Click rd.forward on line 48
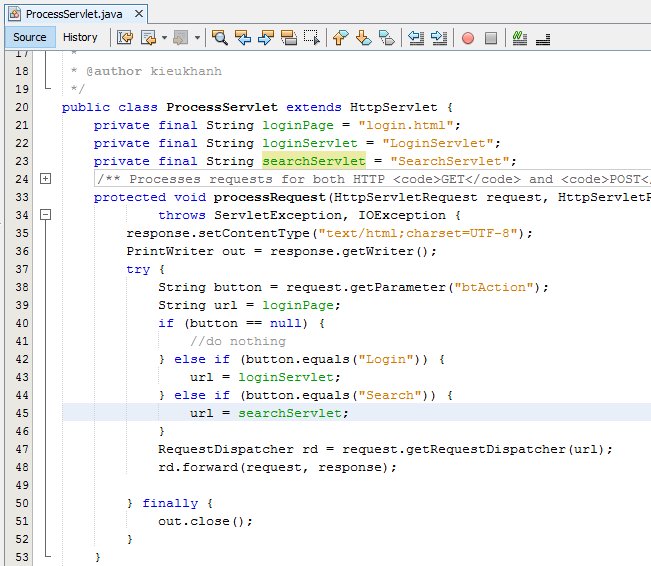Viewport: 651px width, 566px height. coord(198,467)
